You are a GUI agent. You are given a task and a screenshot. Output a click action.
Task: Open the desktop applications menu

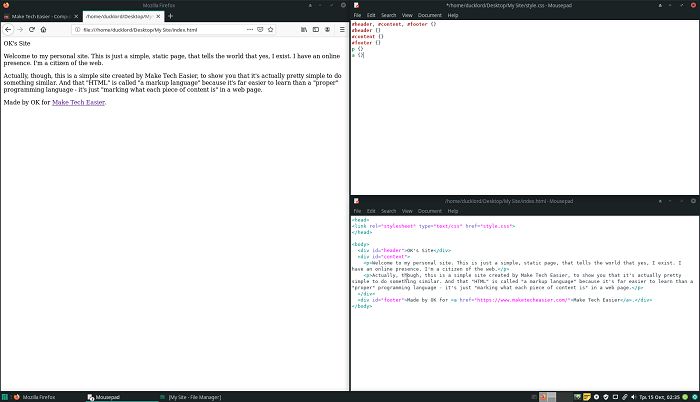click(4, 397)
